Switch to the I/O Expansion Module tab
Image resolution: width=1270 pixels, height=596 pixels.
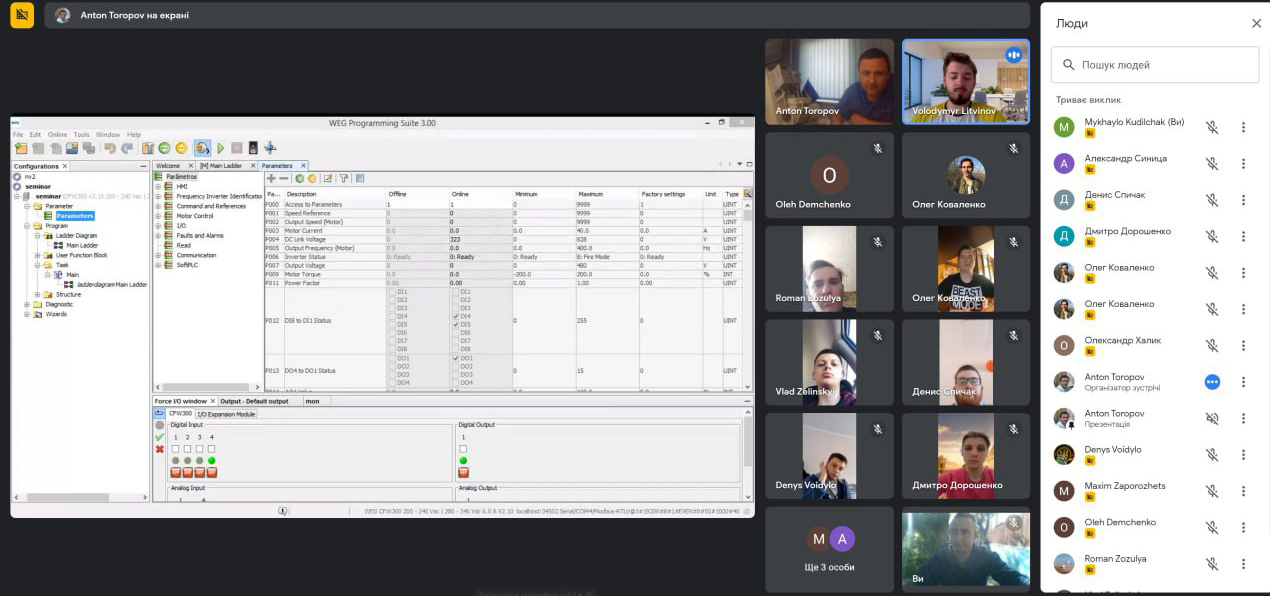tap(226, 413)
